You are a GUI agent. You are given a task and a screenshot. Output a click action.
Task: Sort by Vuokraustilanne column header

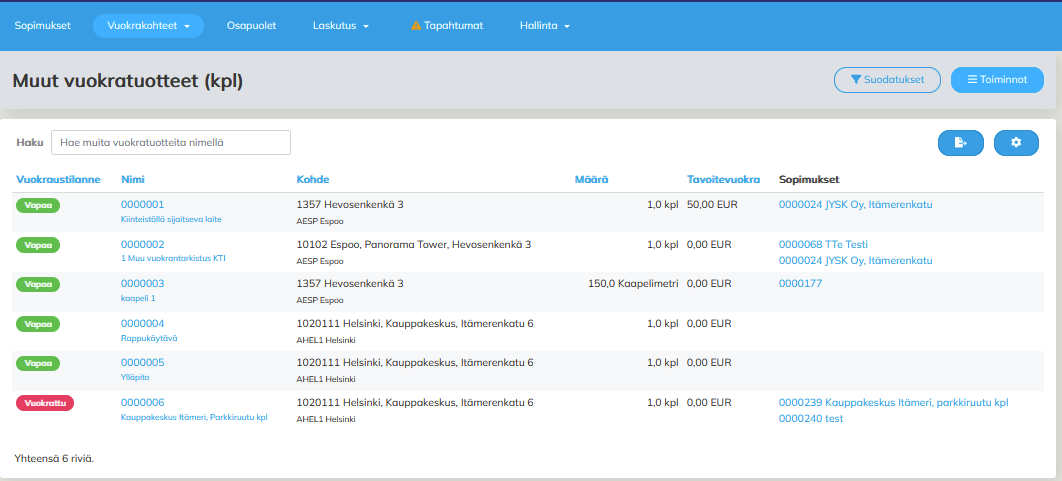pyautogui.click(x=57, y=180)
